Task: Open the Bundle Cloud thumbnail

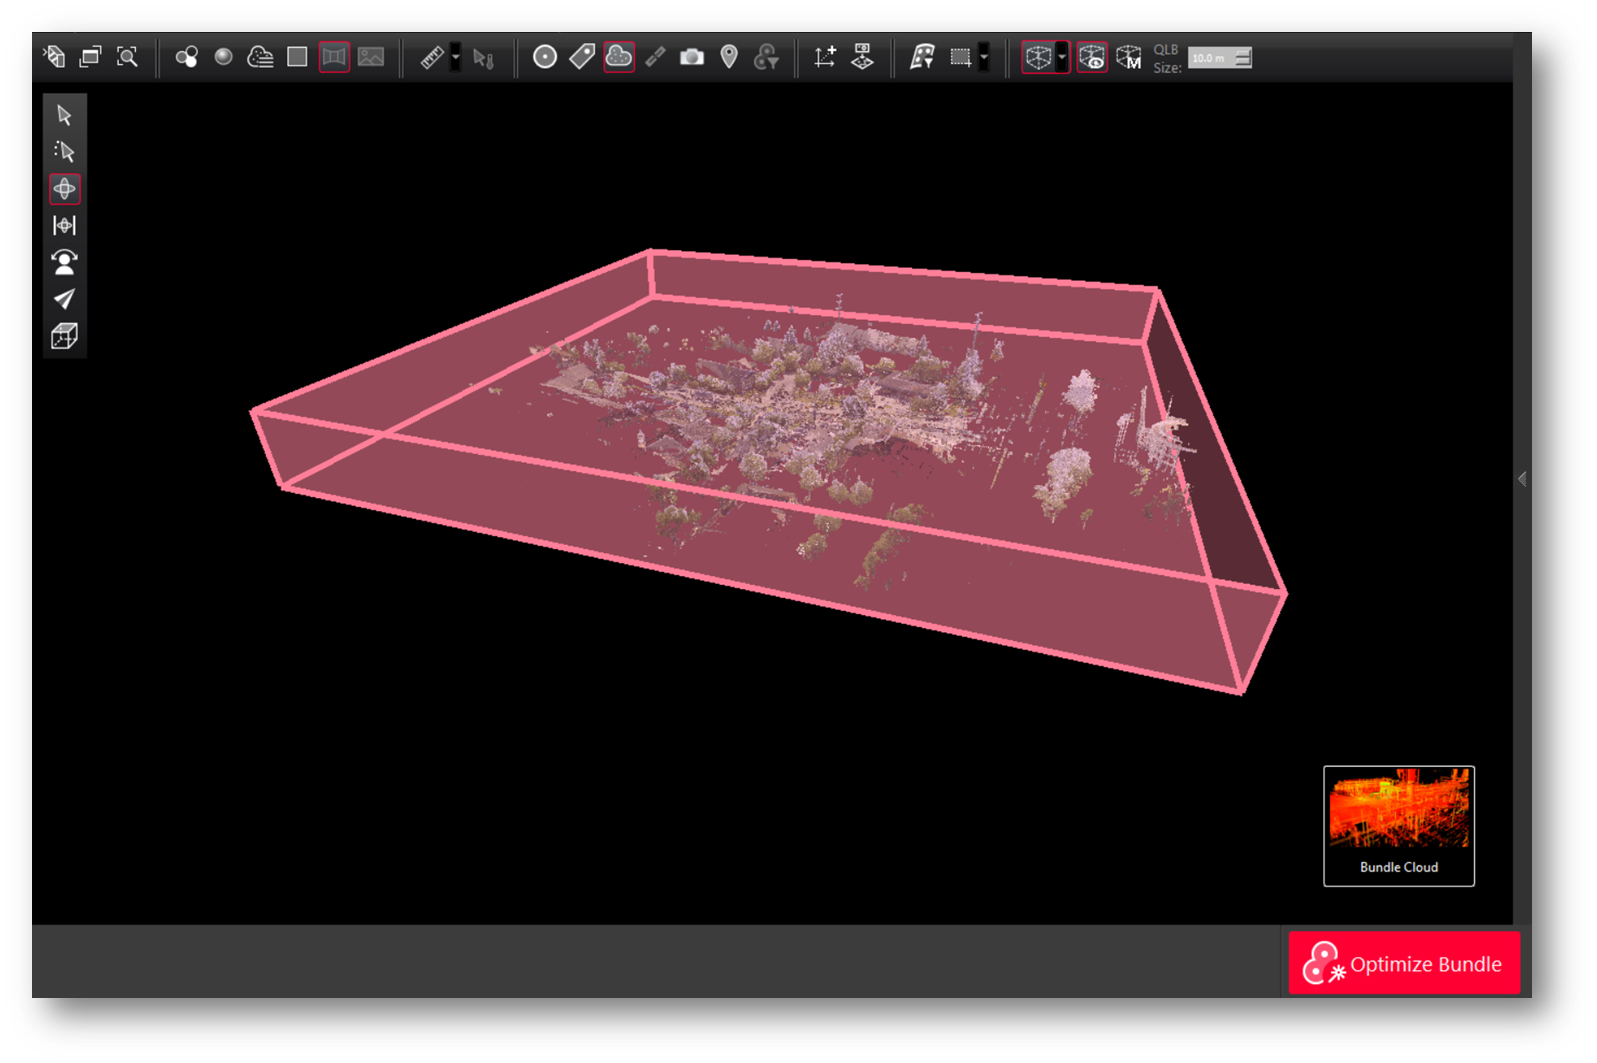Action: 1398,825
